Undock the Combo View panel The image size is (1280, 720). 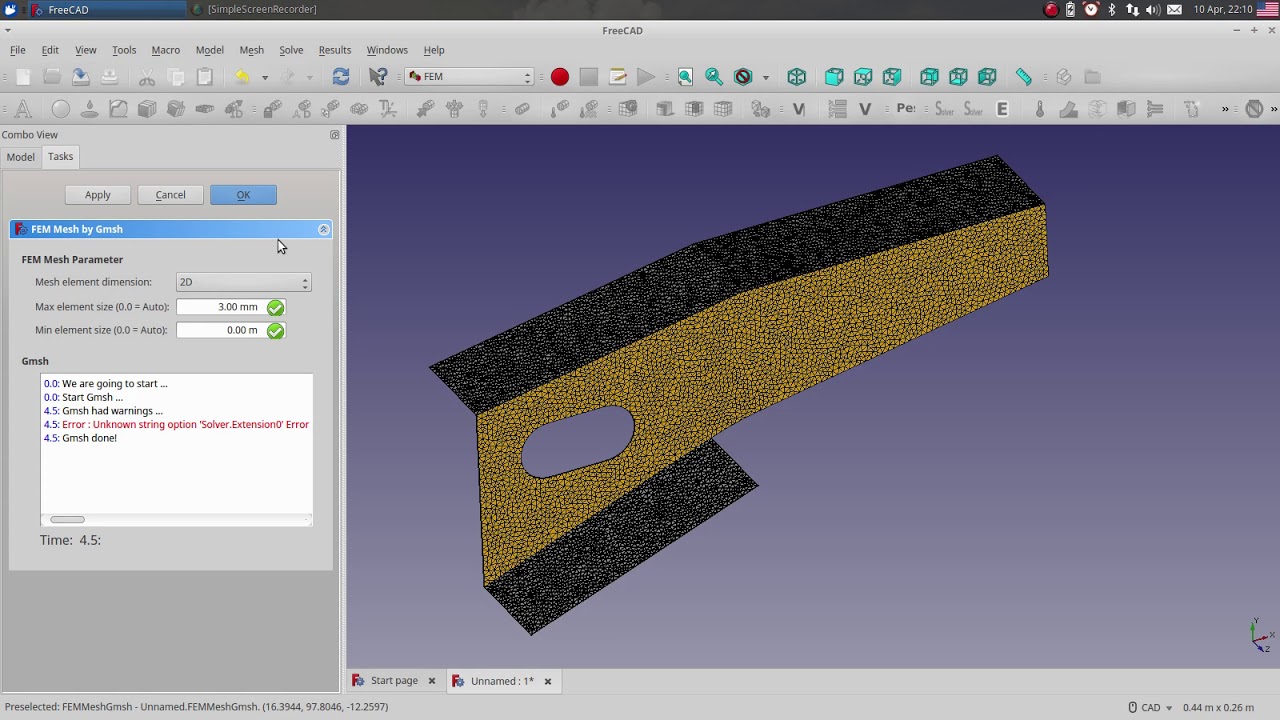pyautogui.click(x=334, y=135)
